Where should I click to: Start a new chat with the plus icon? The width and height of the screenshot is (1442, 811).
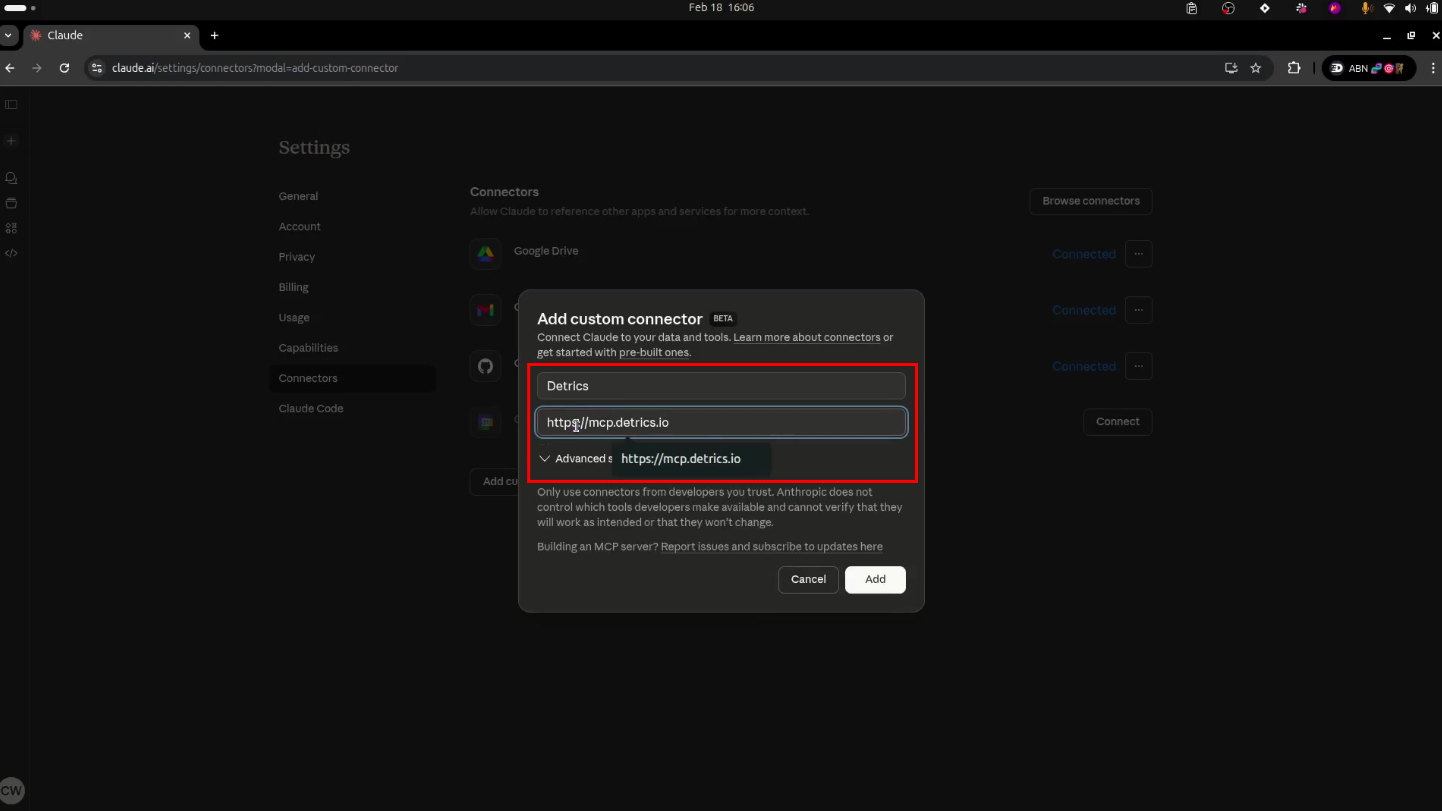11,141
